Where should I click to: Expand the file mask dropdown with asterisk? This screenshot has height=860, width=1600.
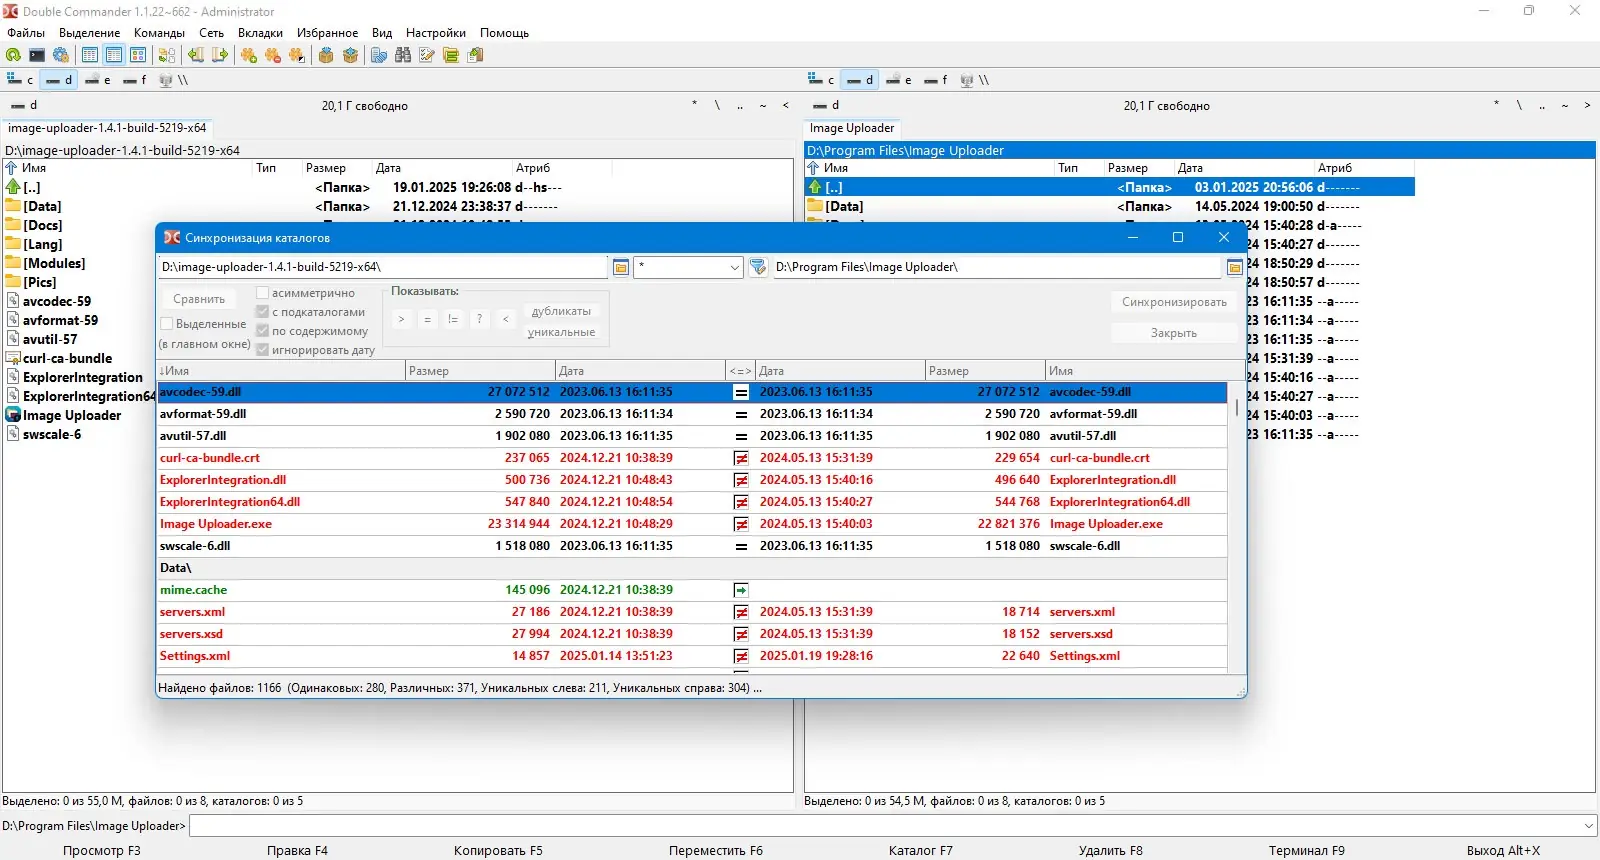(734, 267)
